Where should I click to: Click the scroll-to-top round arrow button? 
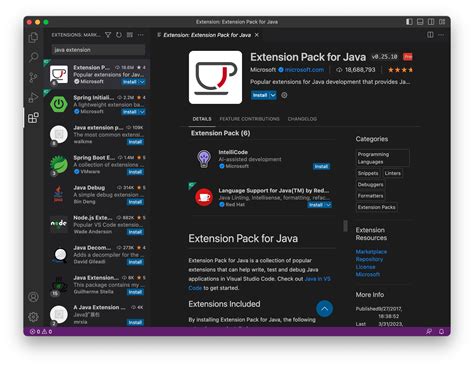coord(324,309)
